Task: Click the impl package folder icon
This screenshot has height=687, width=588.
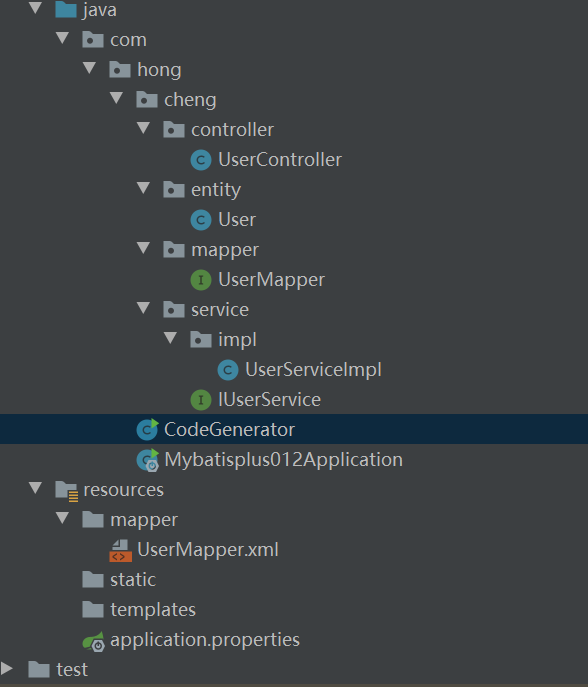Action: 201,340
